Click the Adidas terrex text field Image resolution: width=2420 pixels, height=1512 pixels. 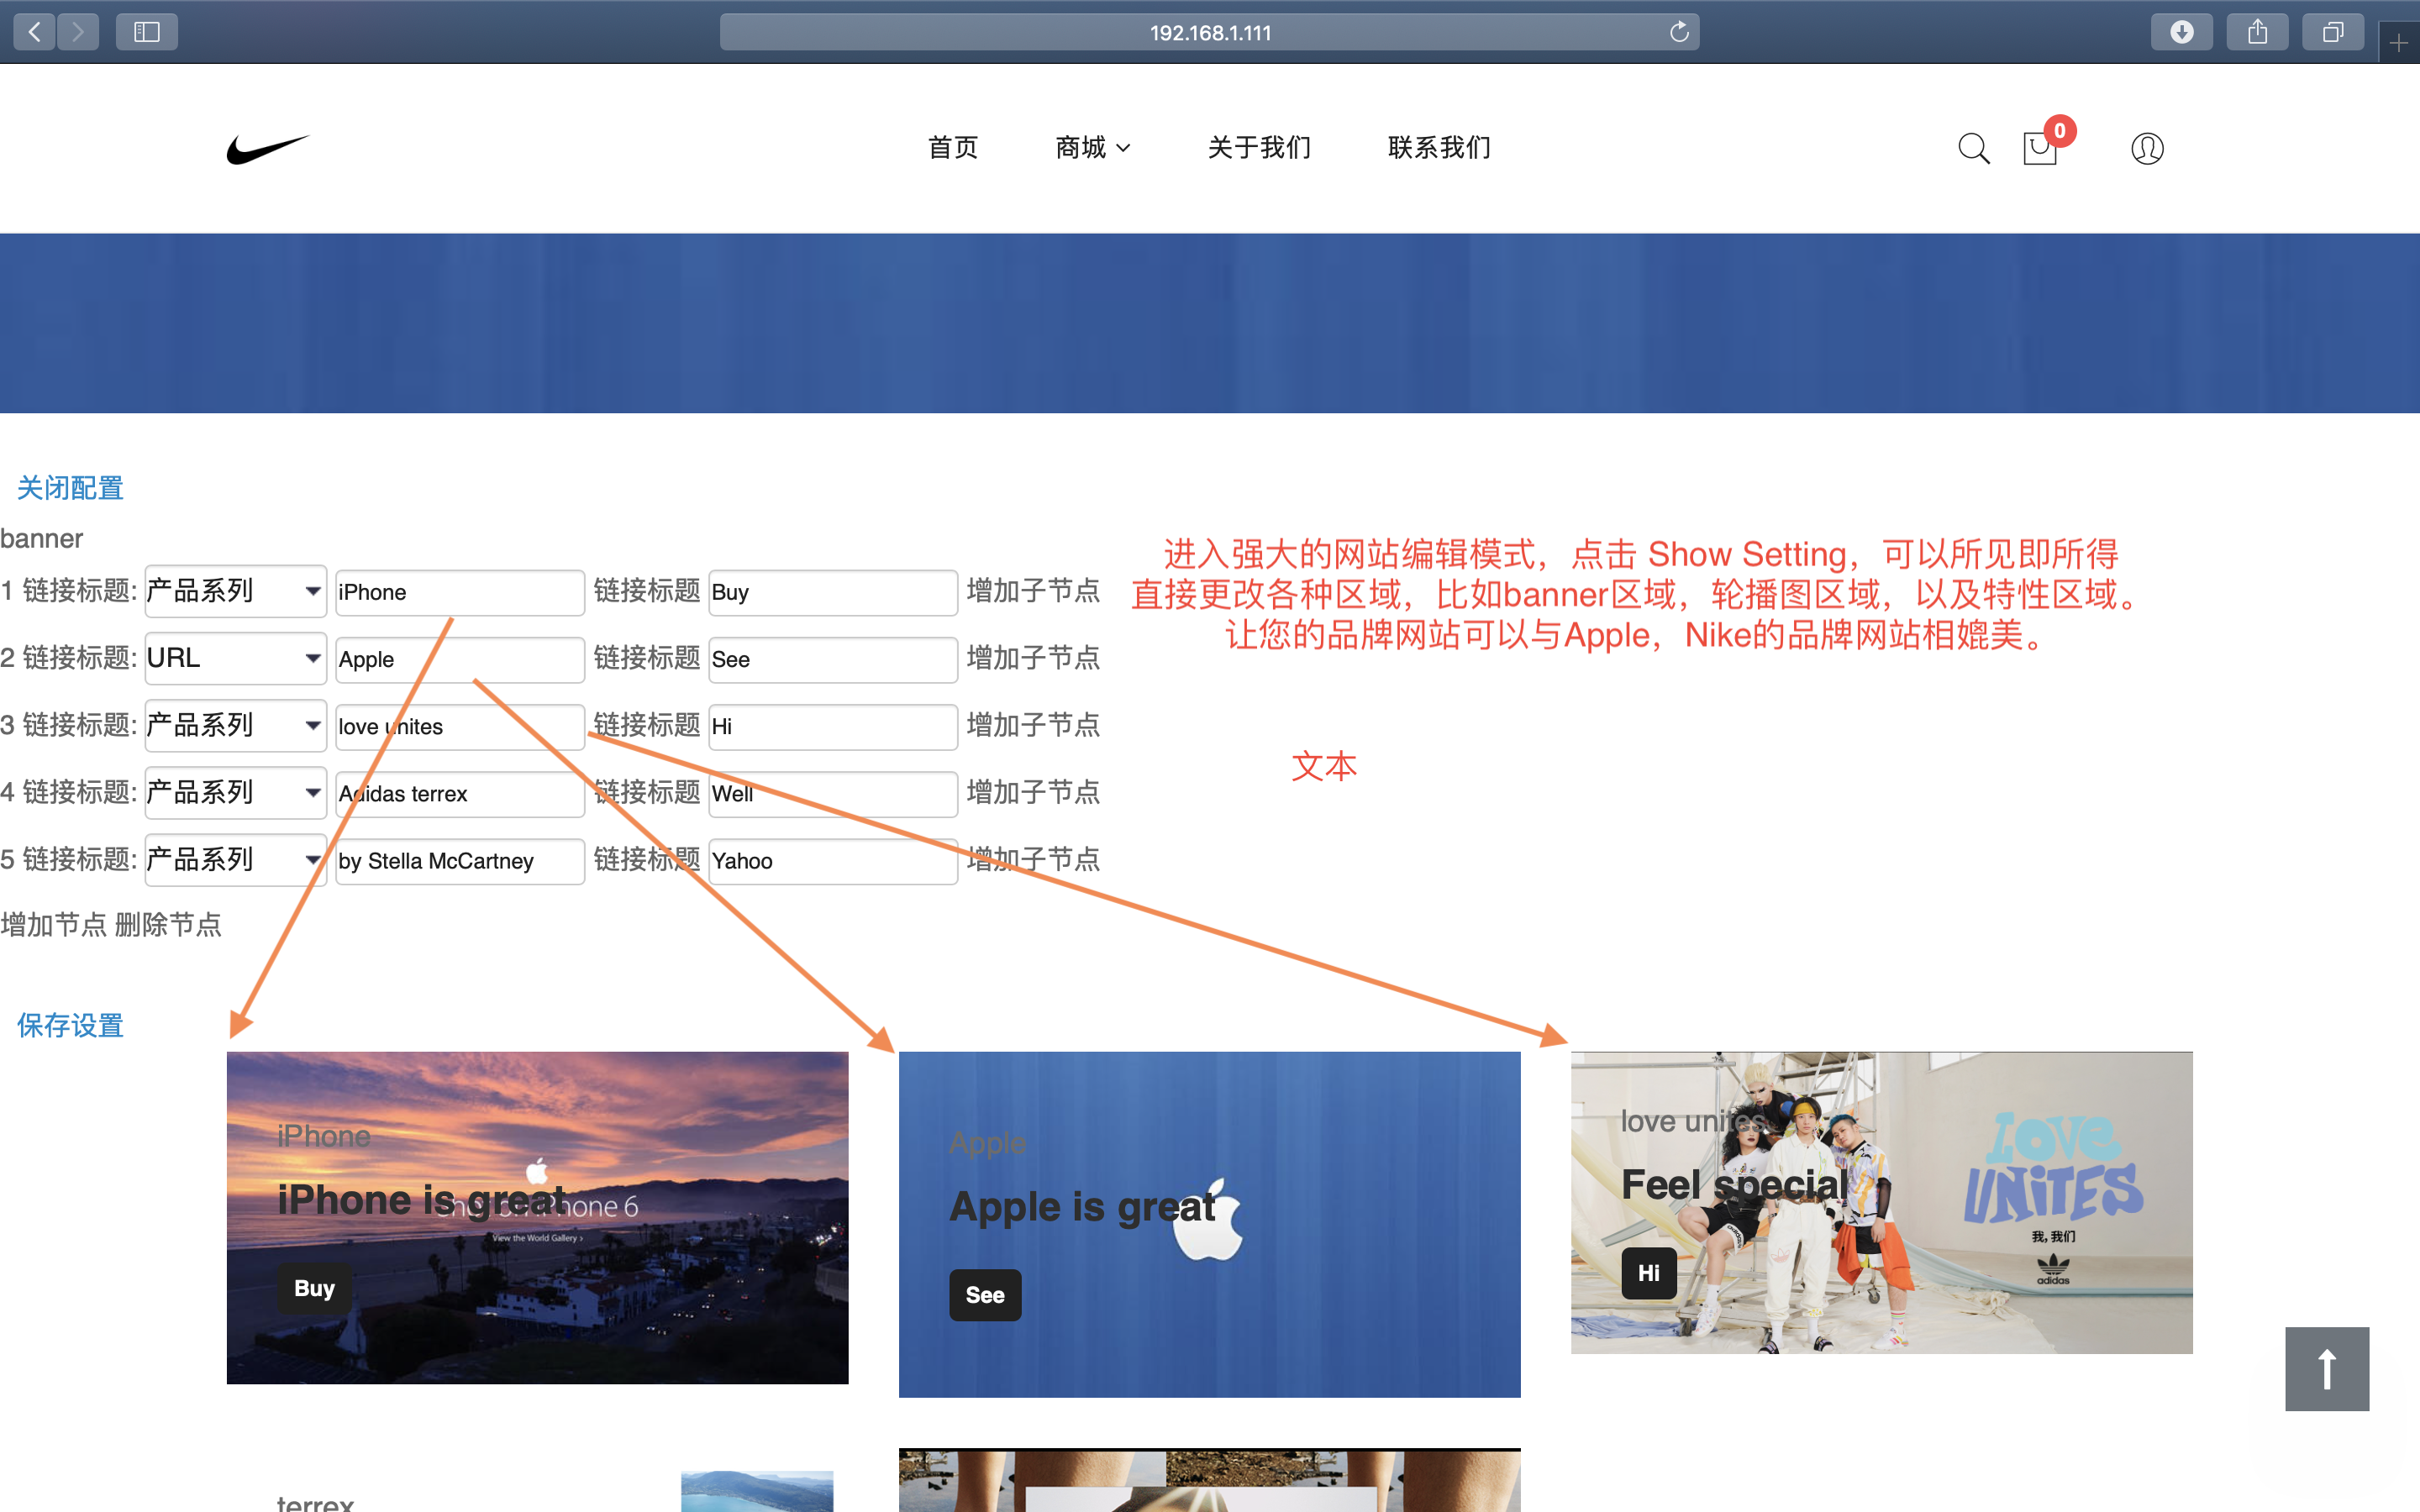coord(459,794)
